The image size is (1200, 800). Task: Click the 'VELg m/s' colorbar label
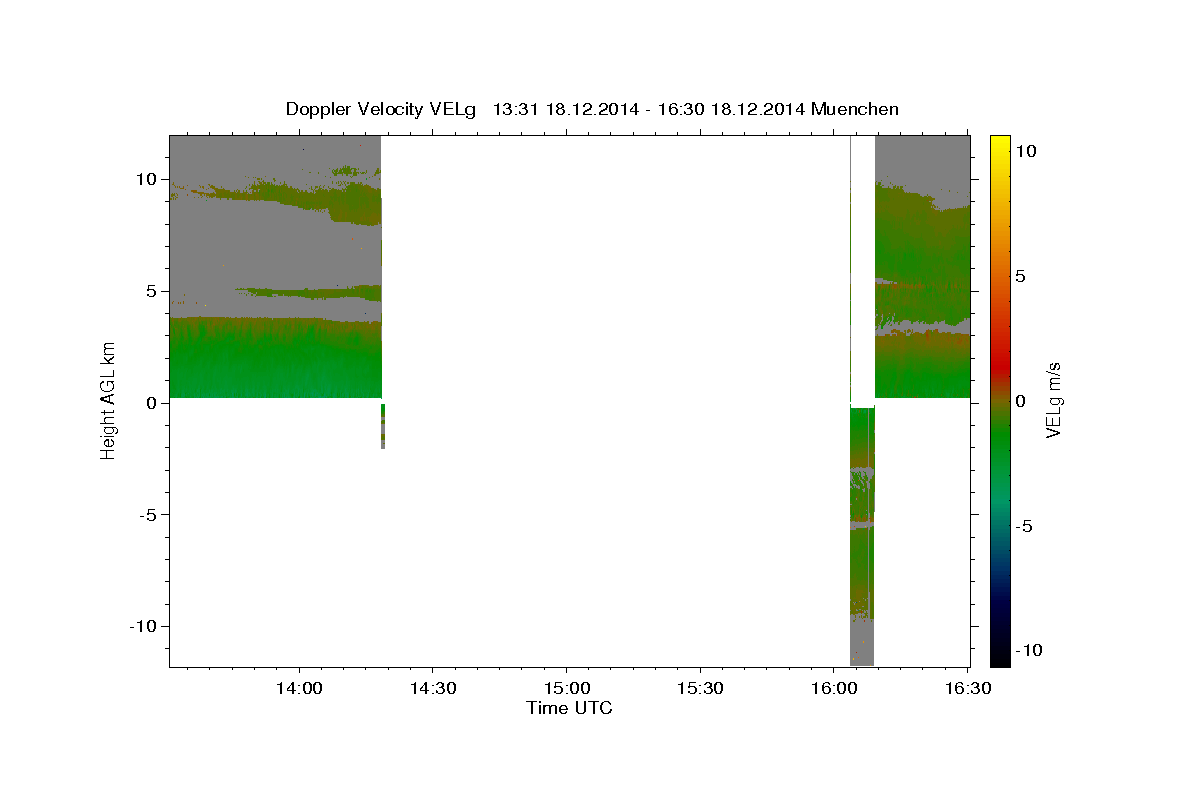point(1053,399)
